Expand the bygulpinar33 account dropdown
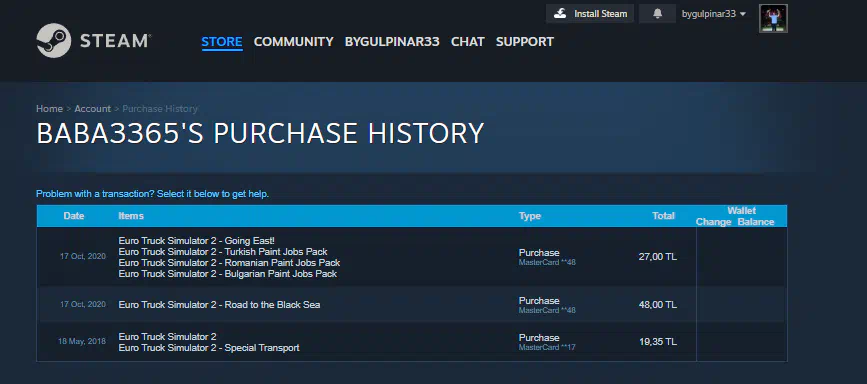The width and height of the screenshot is (867, 384). (714, 14)
